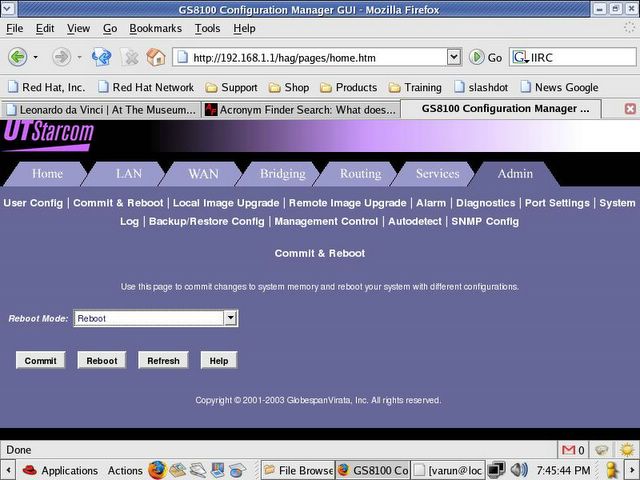Image resolution: width=640 pixels, height=480 pixels.
Task: Select the LAN navigation tab
Action: point(129,174)
